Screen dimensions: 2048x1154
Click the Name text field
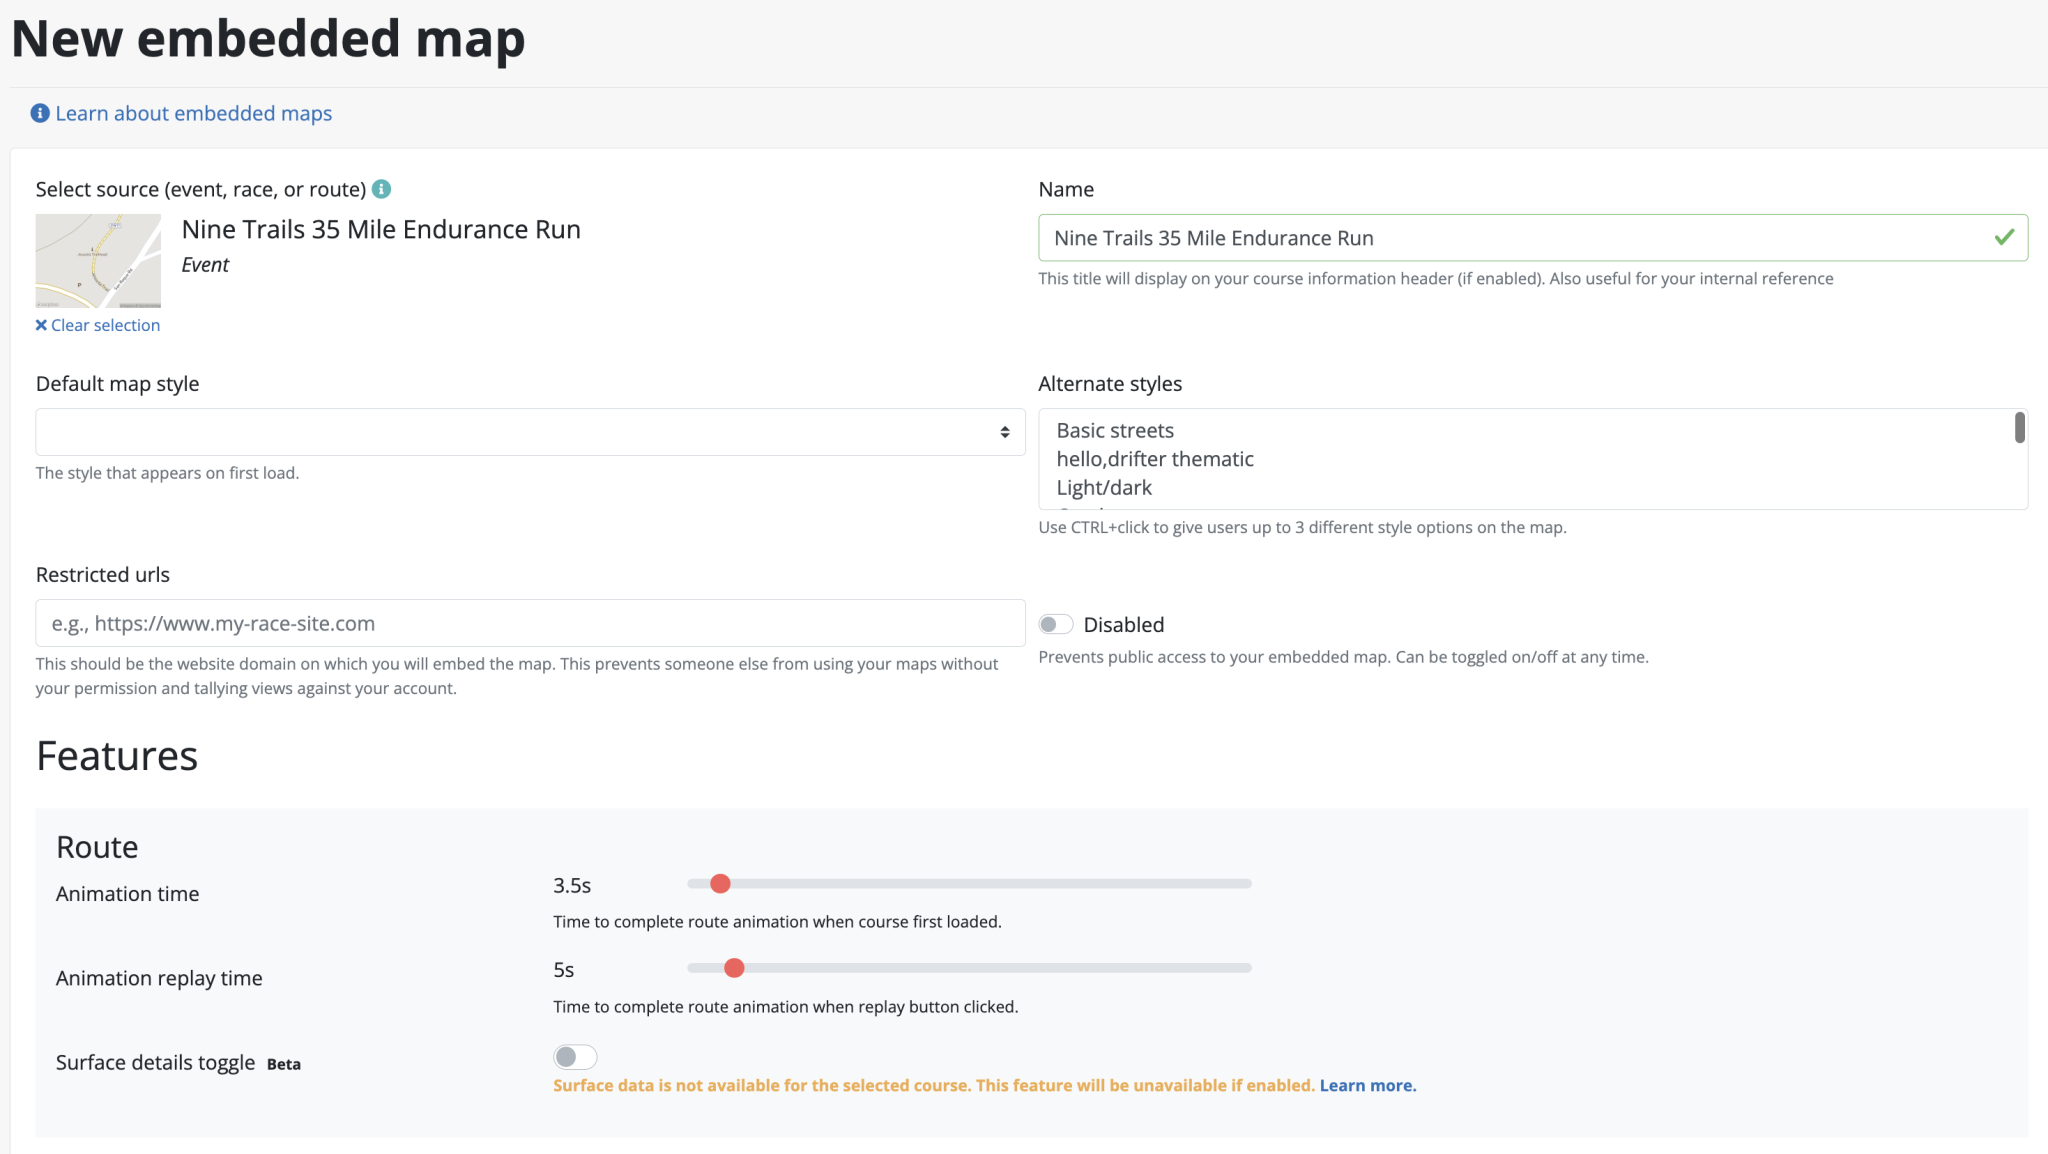pyautogui.click(x=1500, y=238)
